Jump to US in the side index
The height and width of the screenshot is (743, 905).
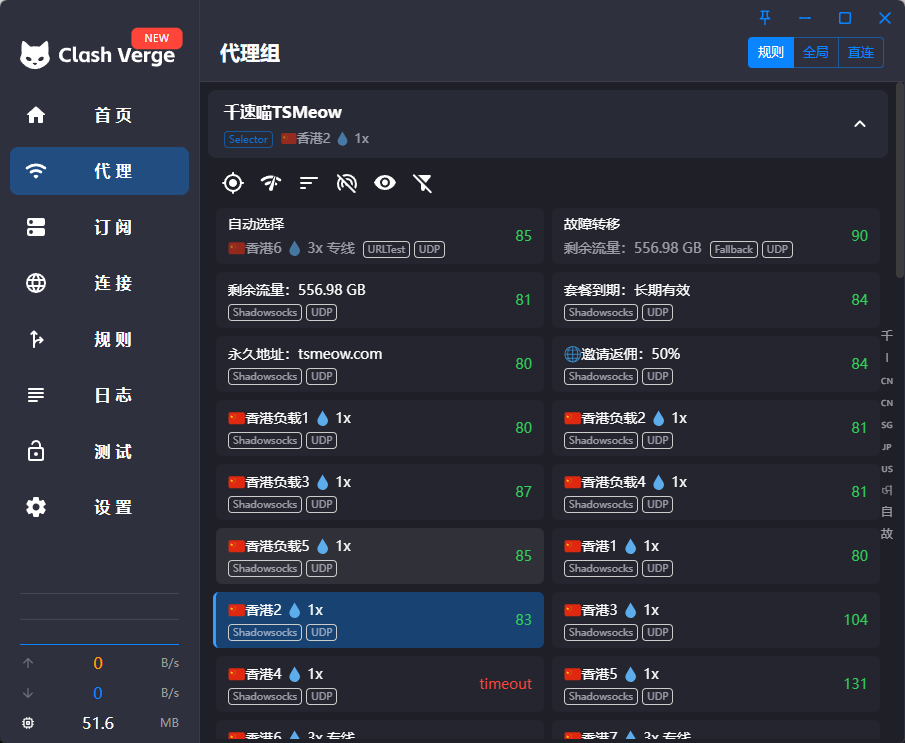pyautogui.click(x=887, y=469)
